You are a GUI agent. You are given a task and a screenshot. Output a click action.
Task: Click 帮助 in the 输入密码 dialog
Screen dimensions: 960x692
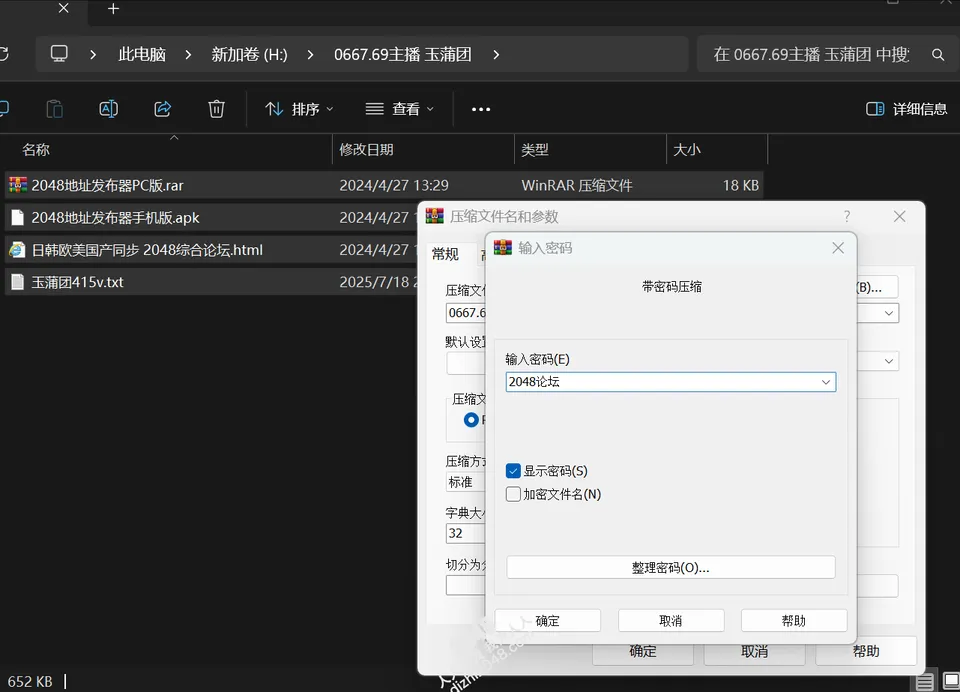click(x=793, y=621)
